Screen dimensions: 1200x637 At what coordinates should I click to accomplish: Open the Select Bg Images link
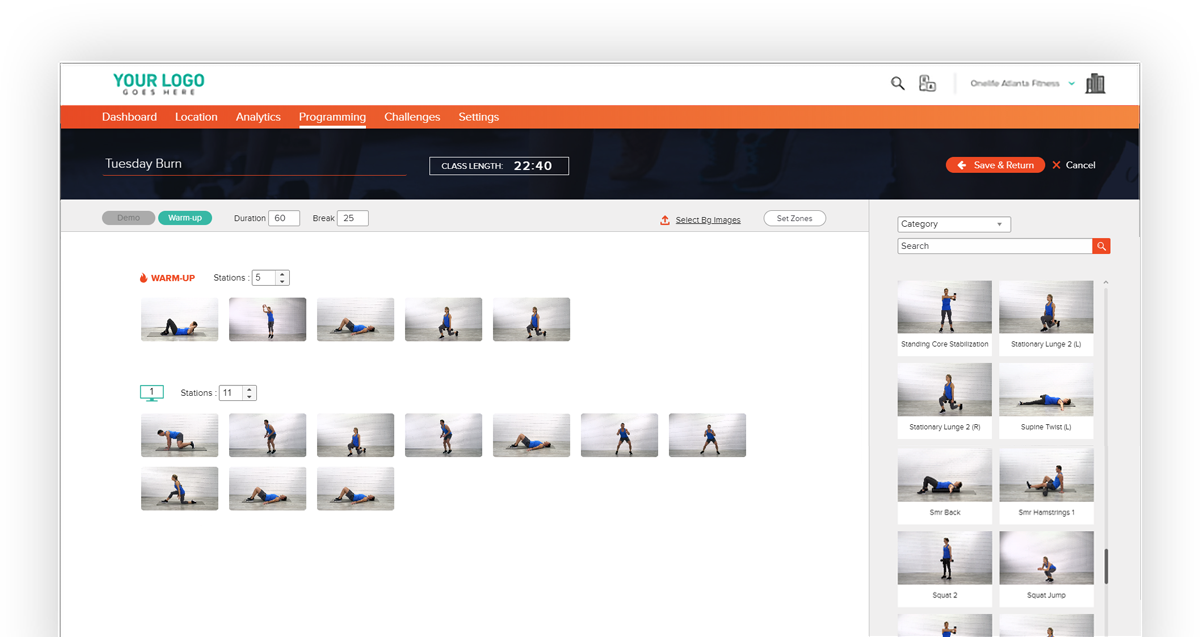(708, 220)
